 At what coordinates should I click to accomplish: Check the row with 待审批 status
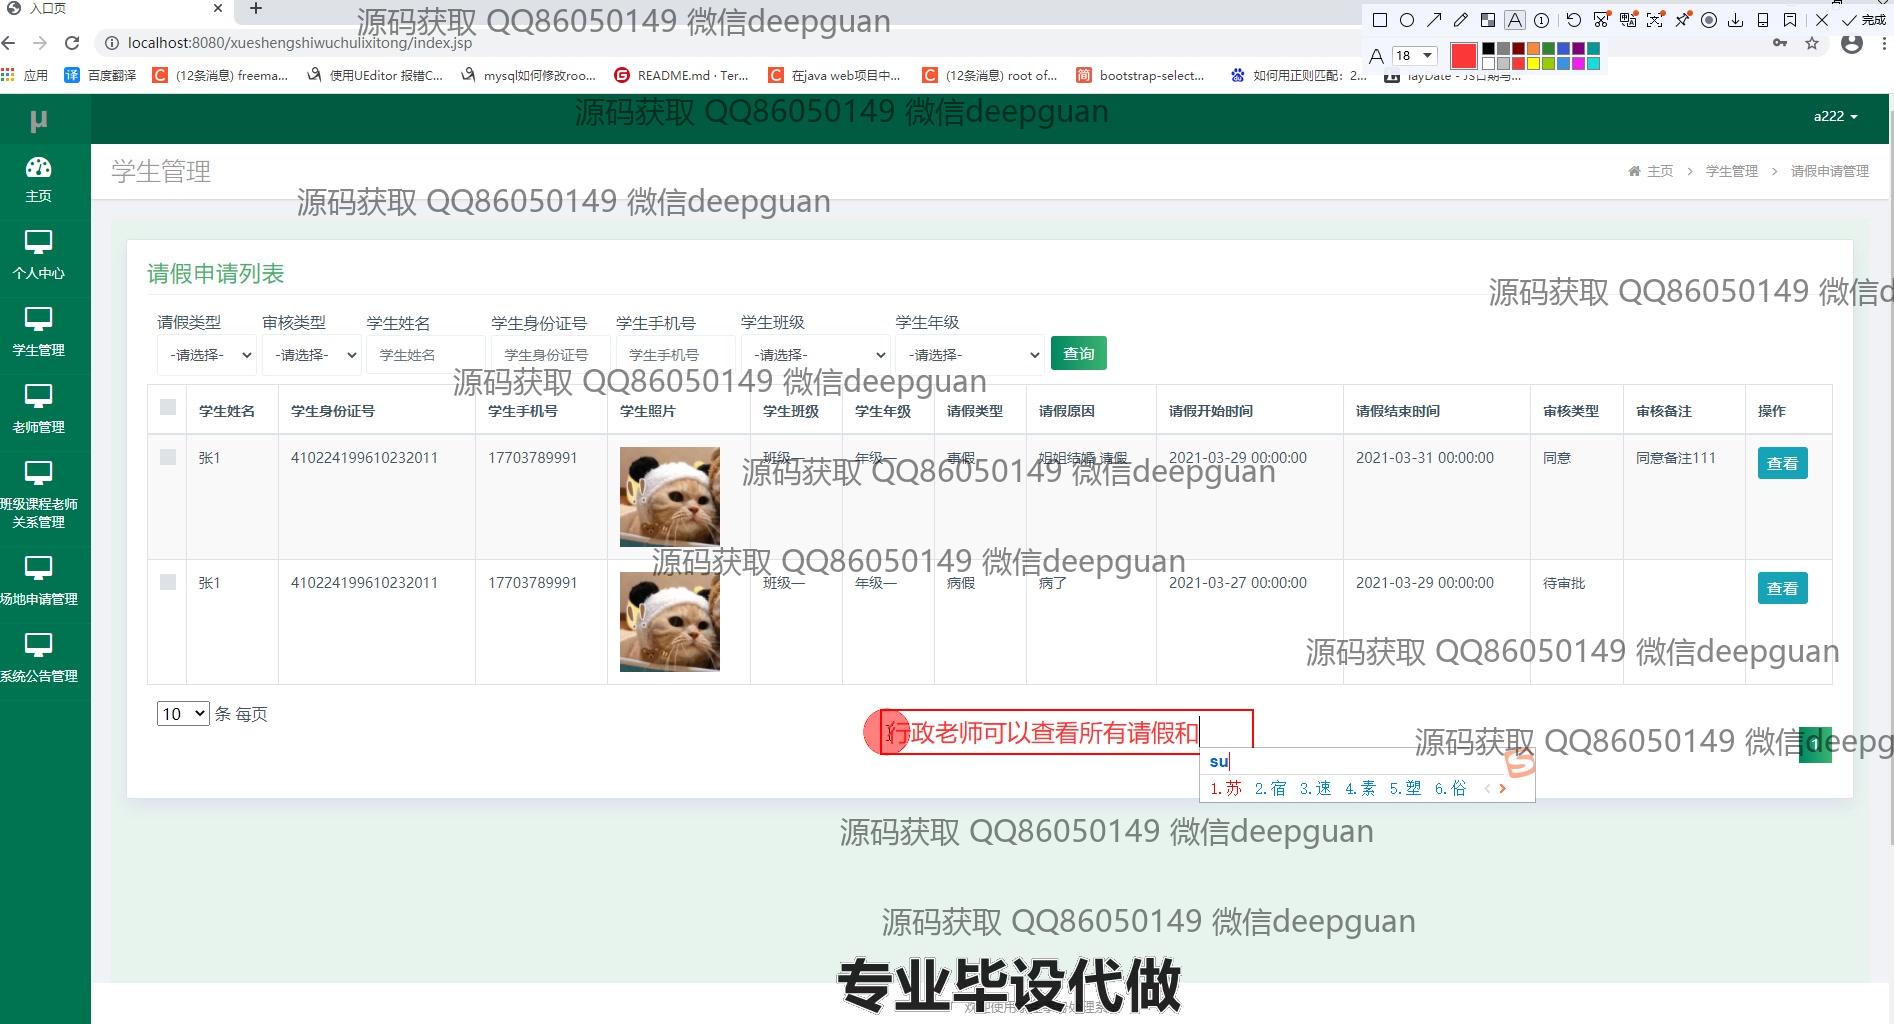pos(168,582)
